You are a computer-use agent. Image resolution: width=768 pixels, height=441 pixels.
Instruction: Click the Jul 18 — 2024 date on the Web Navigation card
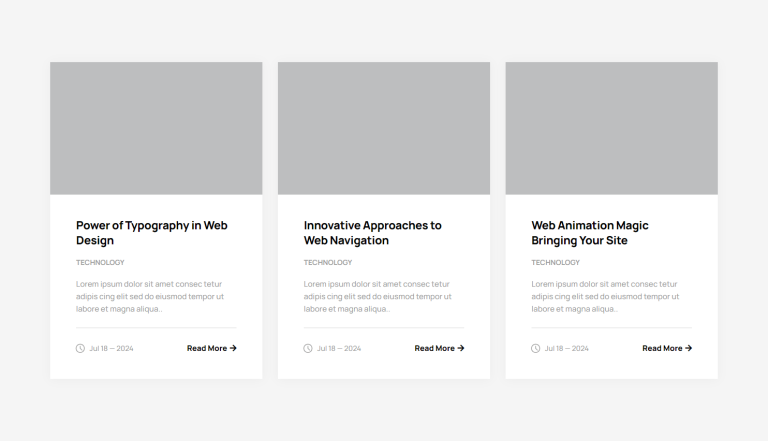(339, 349)
